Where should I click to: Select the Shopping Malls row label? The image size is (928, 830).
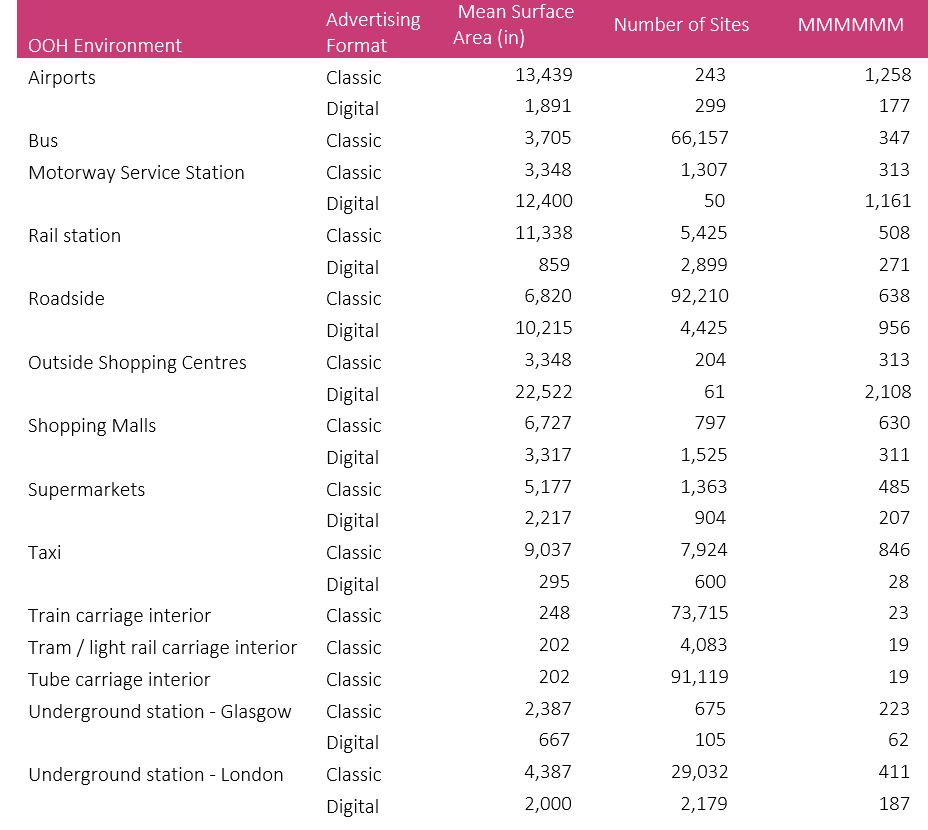[x=92, y=426]
